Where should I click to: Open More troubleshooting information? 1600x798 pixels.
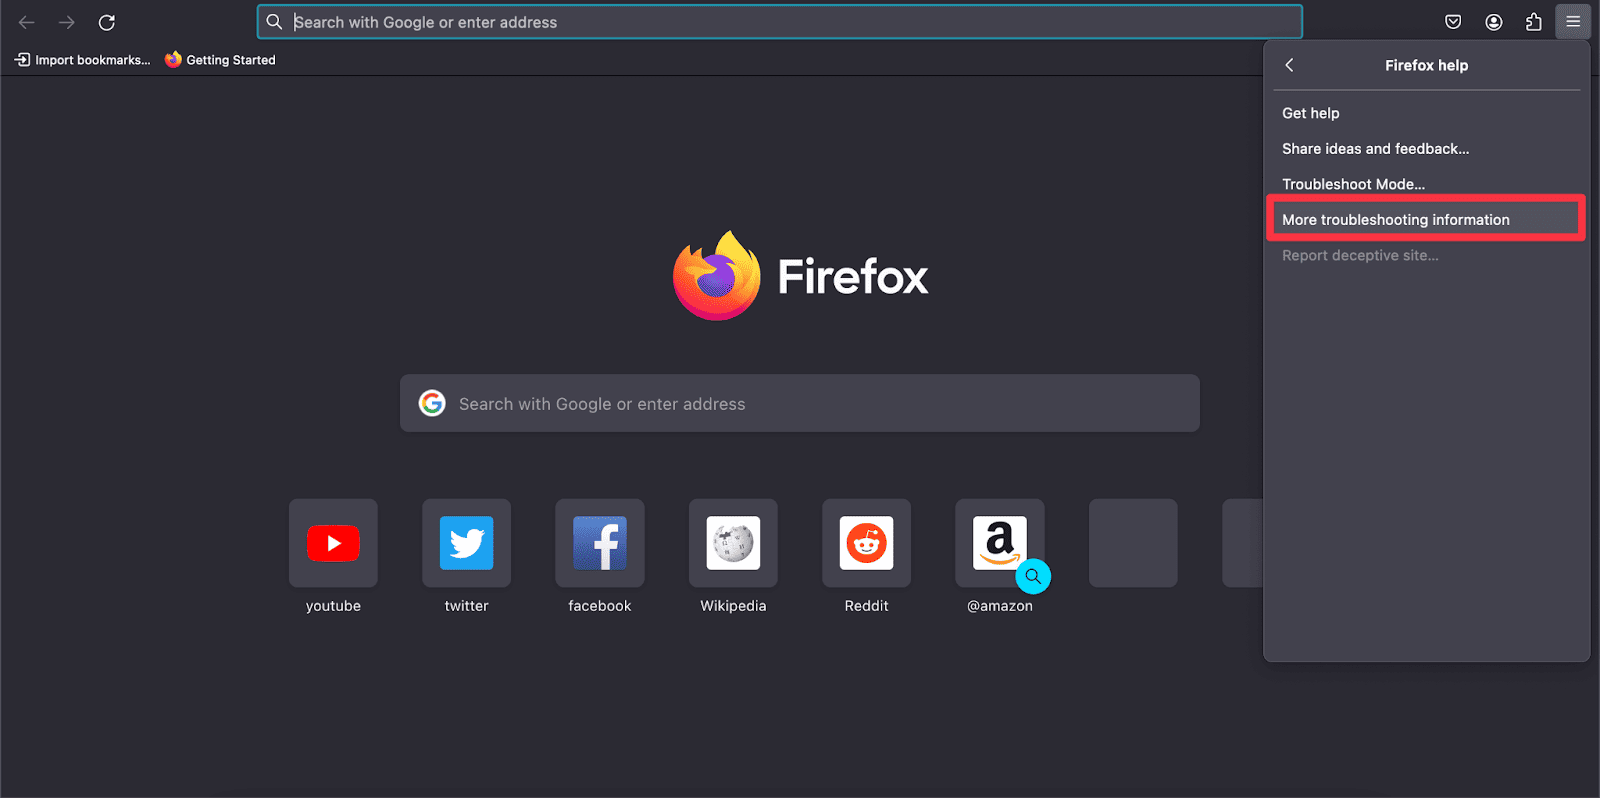[1427, 220]
